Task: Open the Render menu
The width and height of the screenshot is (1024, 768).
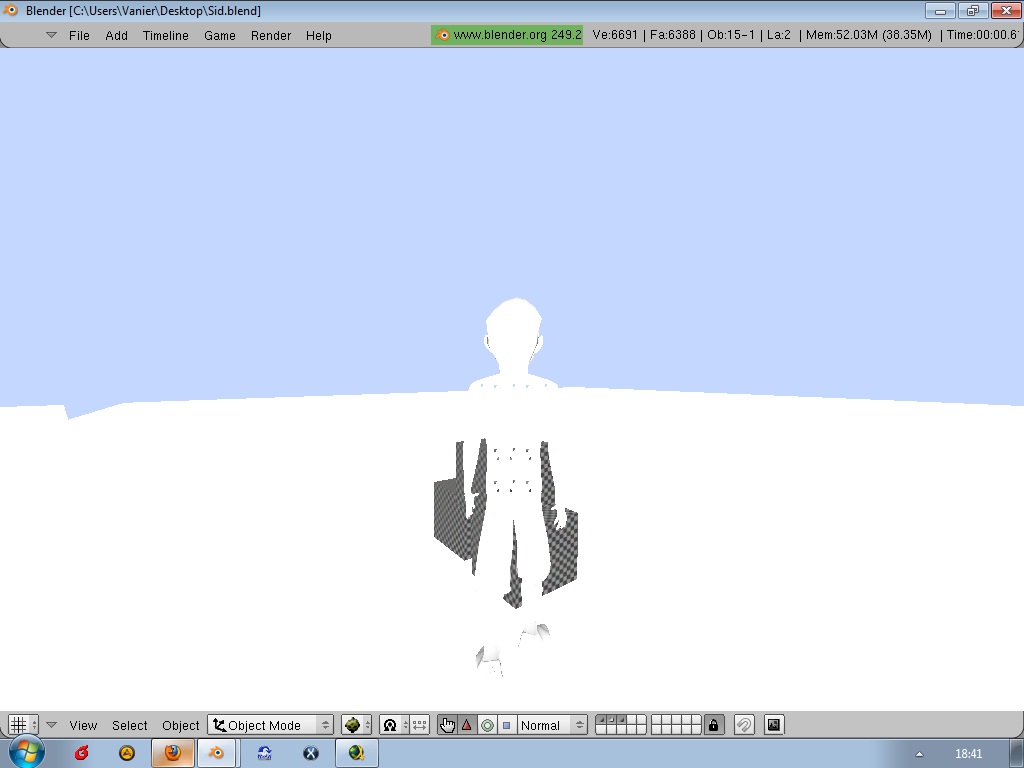Action: pyautogui.click(x=270, y=35)
